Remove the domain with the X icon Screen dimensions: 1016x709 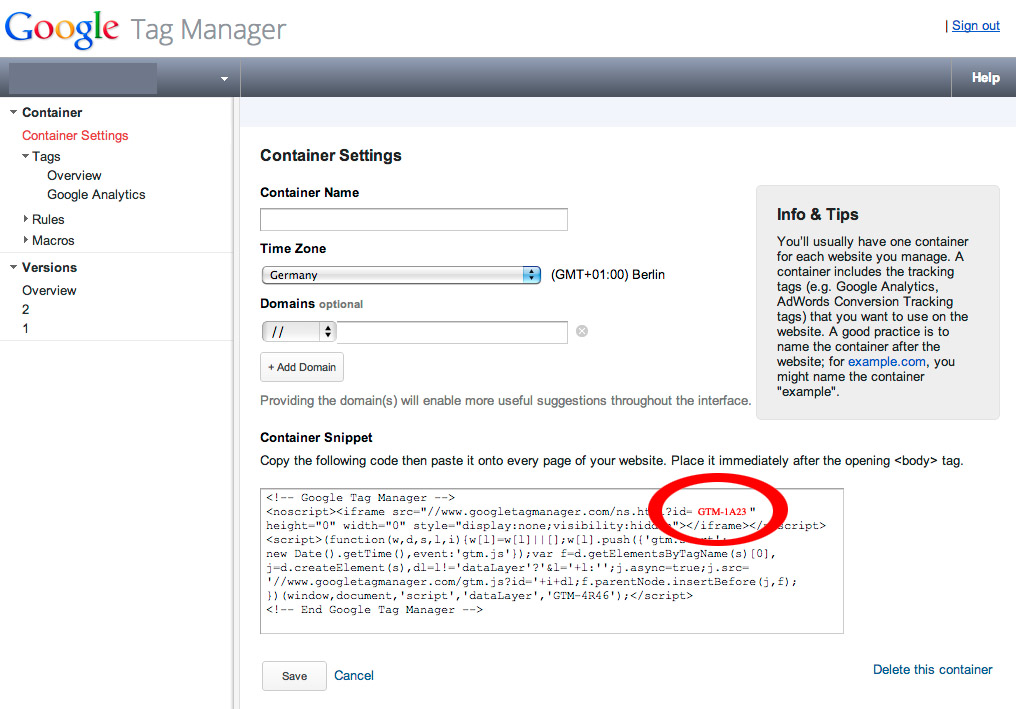pos(582,331)
